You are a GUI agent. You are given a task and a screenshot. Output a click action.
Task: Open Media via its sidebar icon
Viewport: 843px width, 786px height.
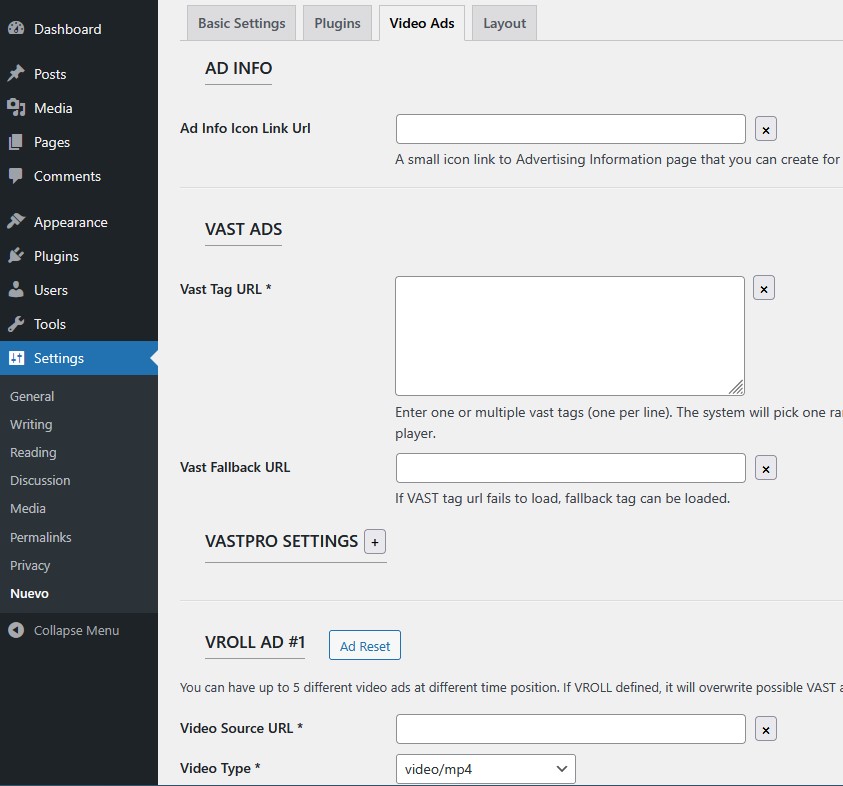coord(16,108)
